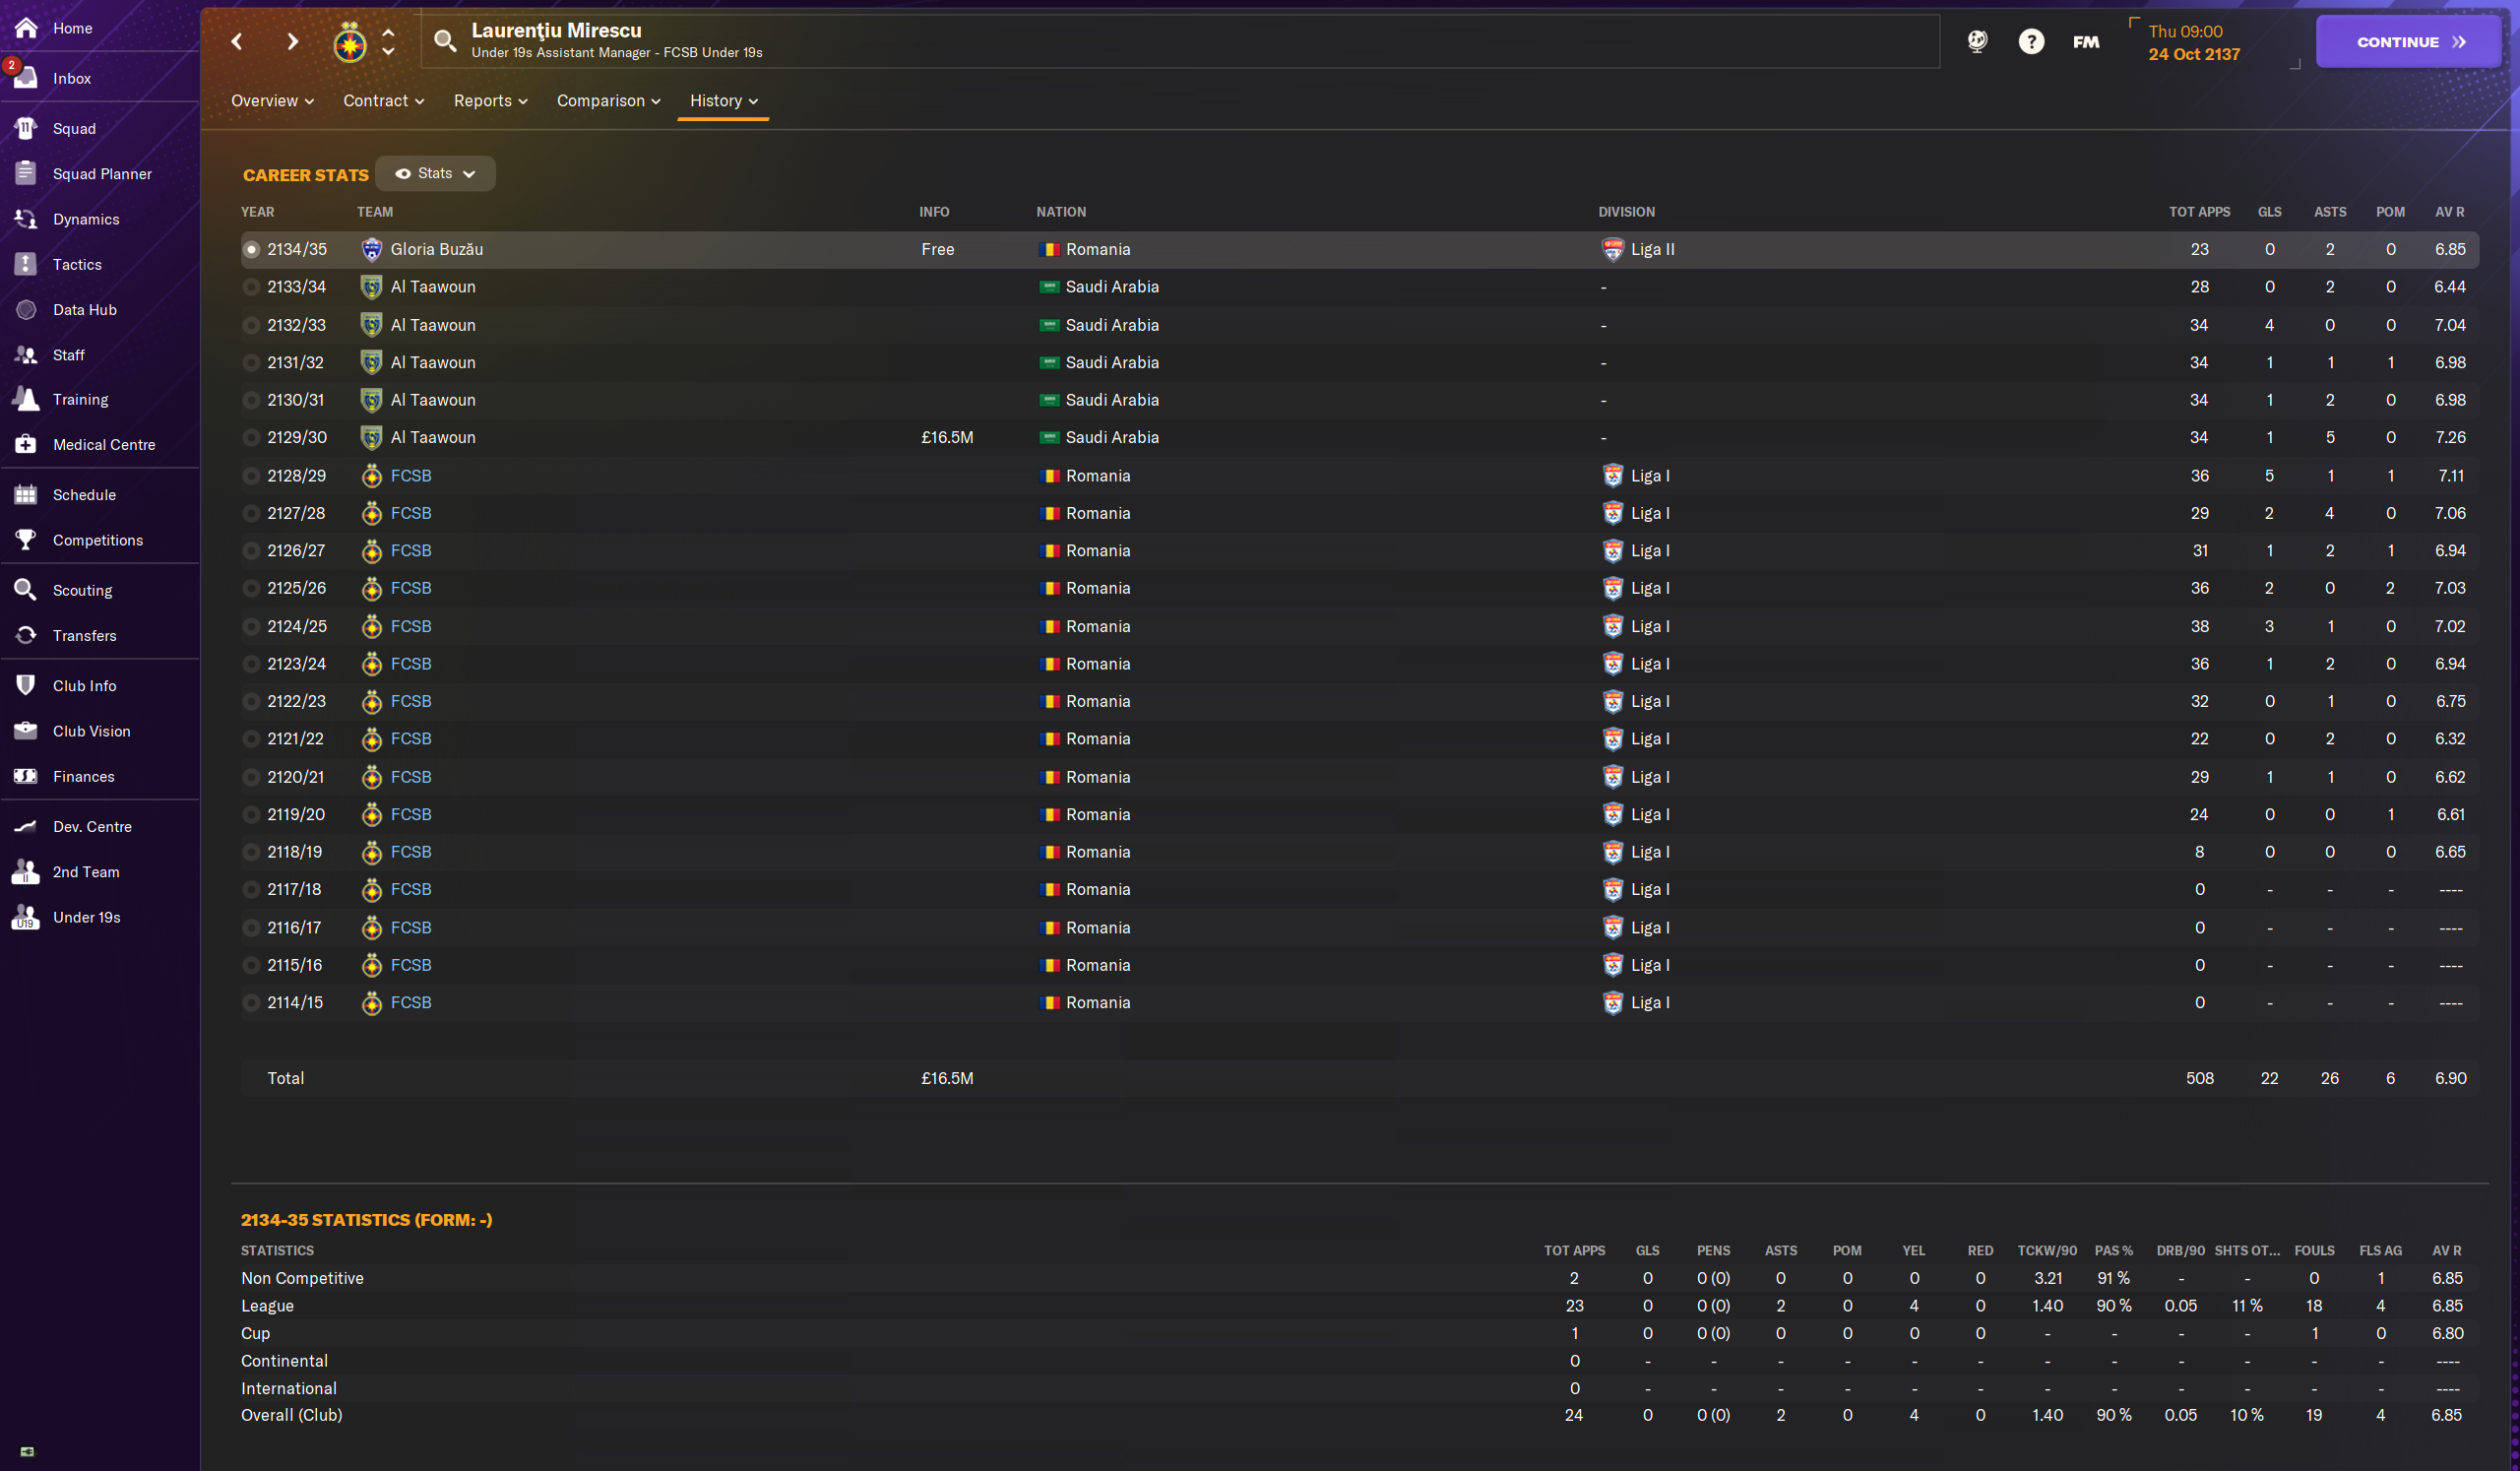Select the 2129/30 season radio button
The height and width of the screenshot is (1471, 2520).
click(251, 437)
